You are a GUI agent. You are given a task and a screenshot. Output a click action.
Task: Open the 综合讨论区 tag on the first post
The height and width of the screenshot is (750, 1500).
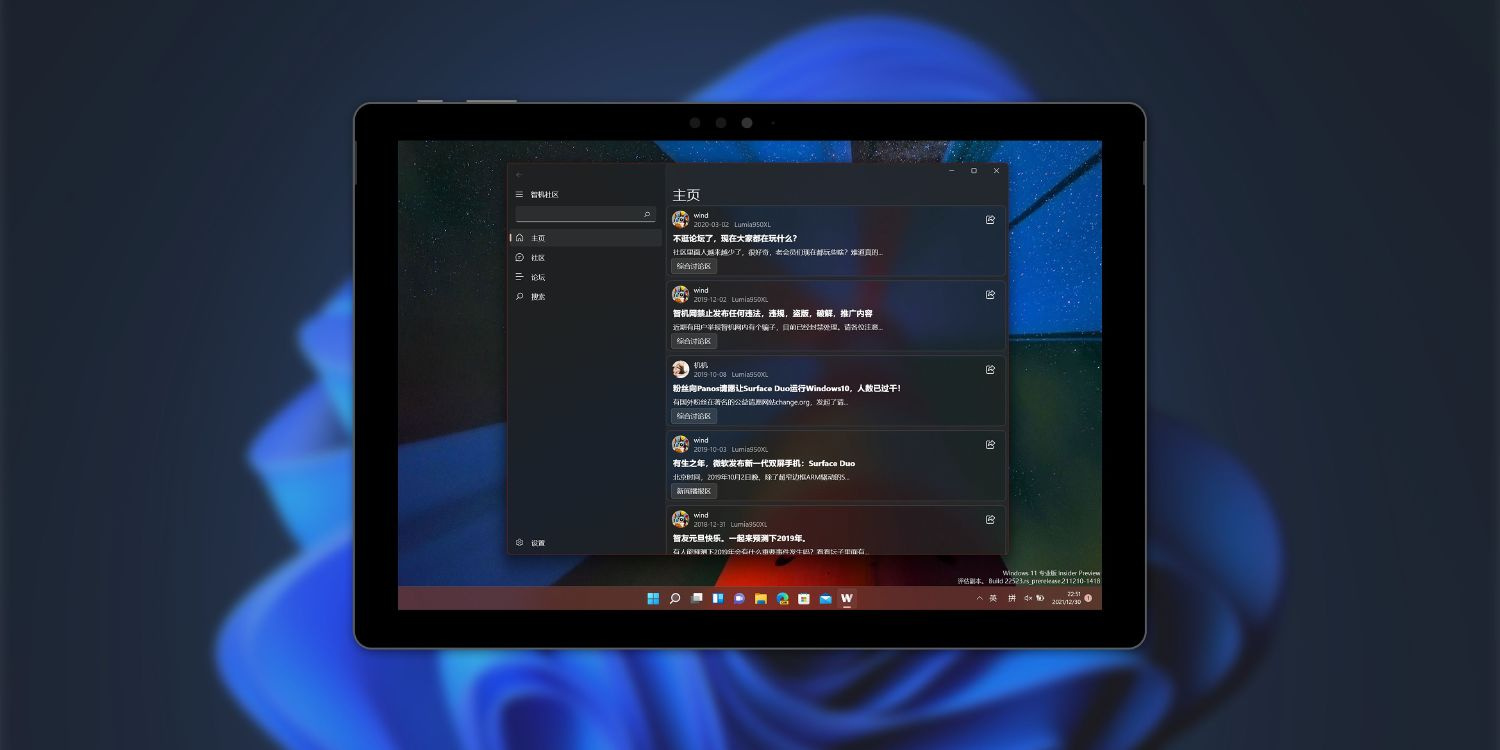[692, 266]
